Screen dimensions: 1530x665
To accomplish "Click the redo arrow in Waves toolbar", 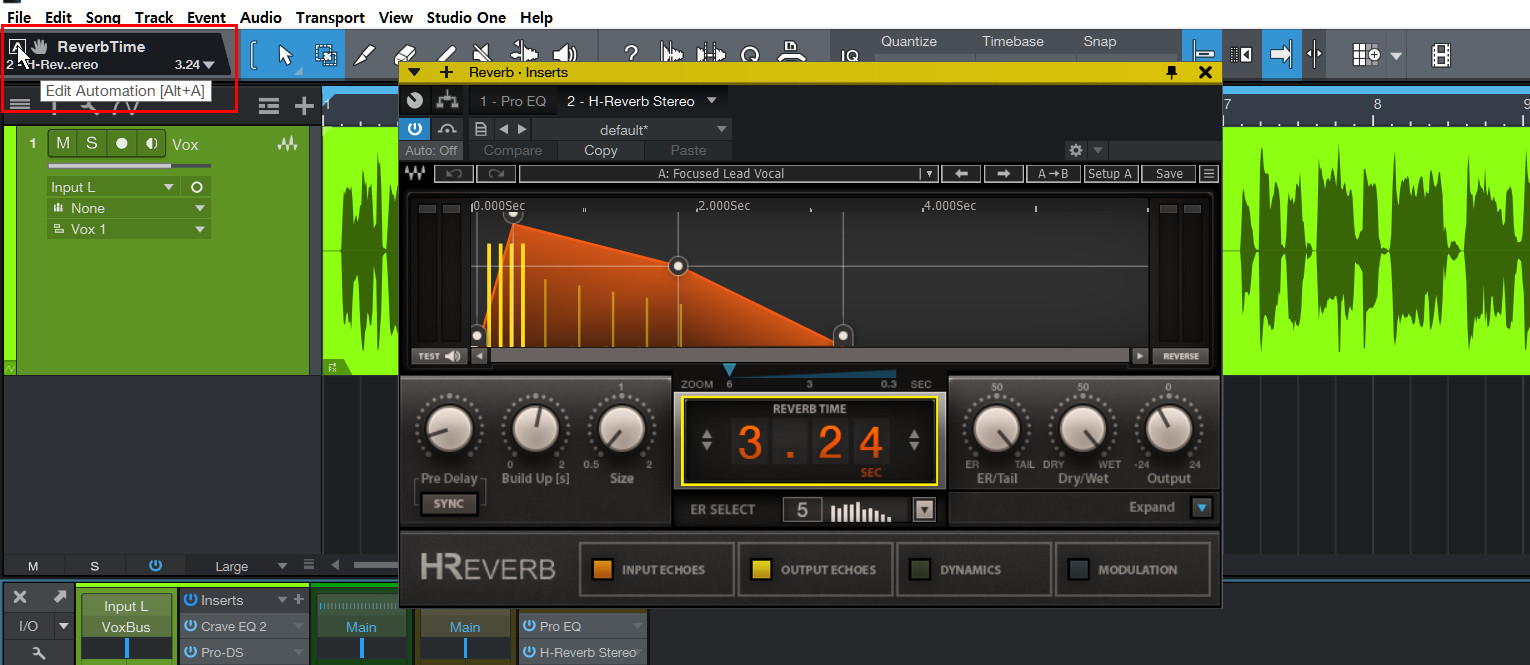I will pyautogui.click(x=496, y=173).
